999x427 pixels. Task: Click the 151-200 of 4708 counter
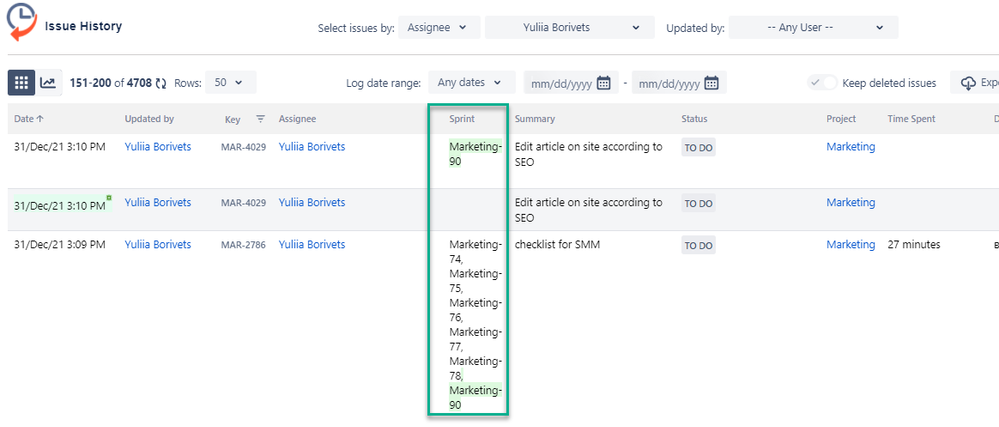tap(111, 83)
